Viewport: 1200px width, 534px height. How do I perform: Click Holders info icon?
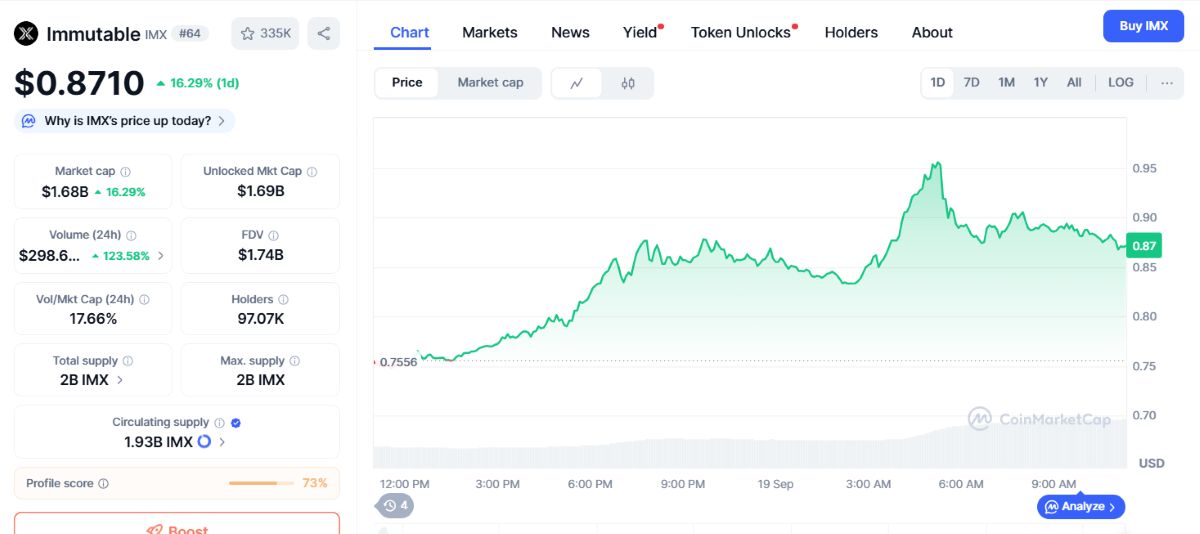283,299
